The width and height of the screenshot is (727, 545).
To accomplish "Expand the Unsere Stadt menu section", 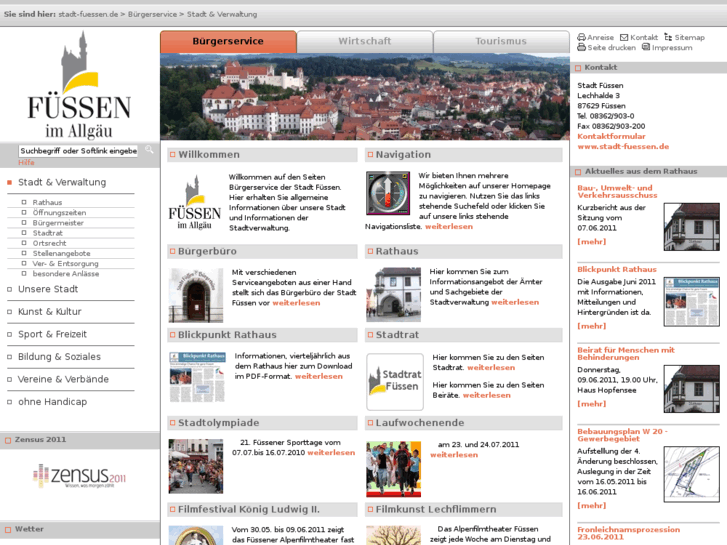I will 47,289.
